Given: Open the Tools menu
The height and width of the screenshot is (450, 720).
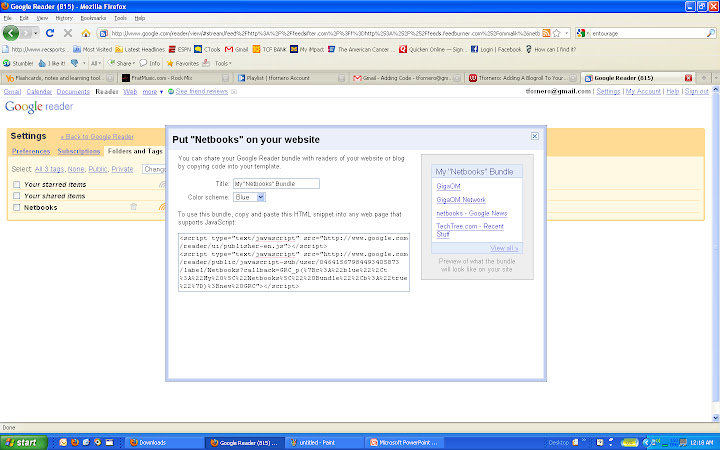Looking at the screenshot, I should [120, 18].
